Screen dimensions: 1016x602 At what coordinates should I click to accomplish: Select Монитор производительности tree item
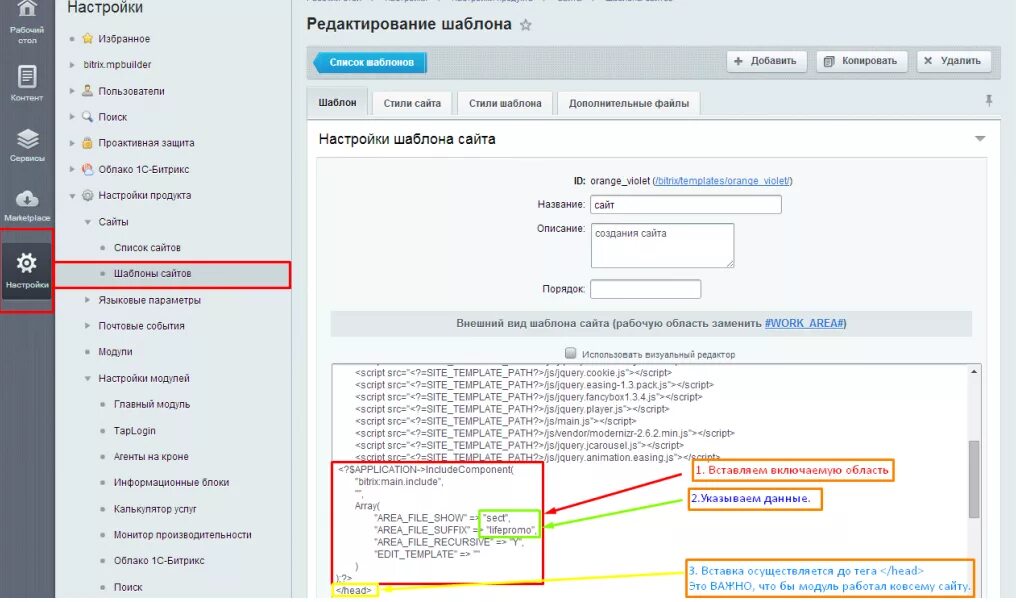tap(182, 535)
